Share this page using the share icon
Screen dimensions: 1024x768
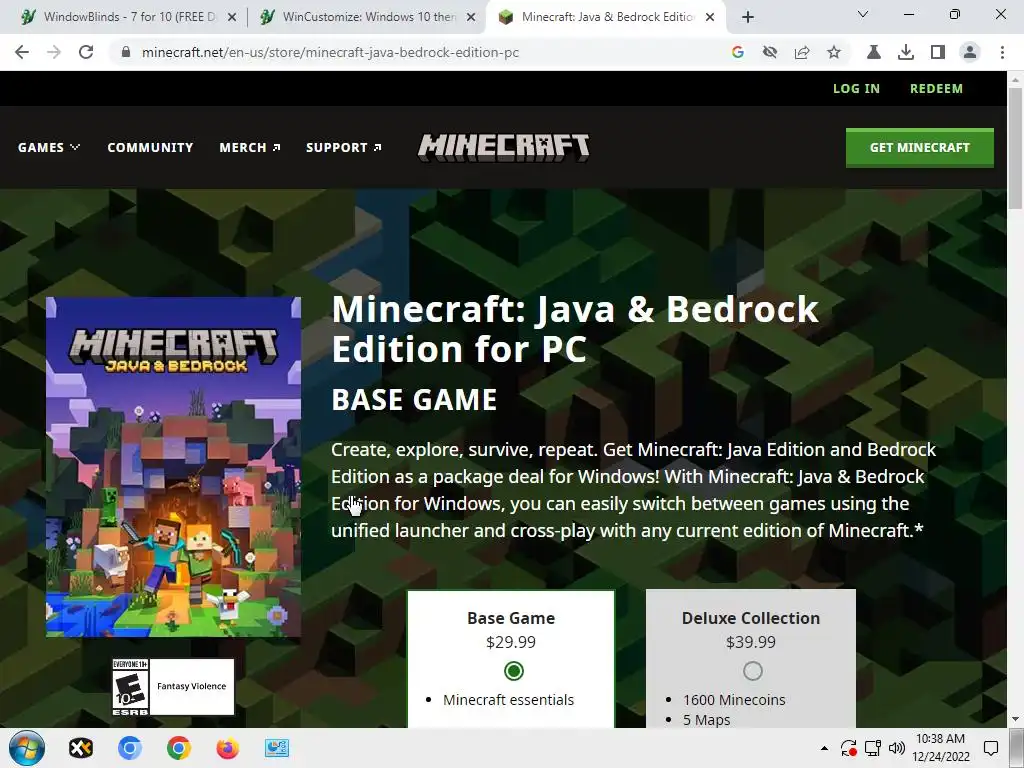click(x=802, y=52)
